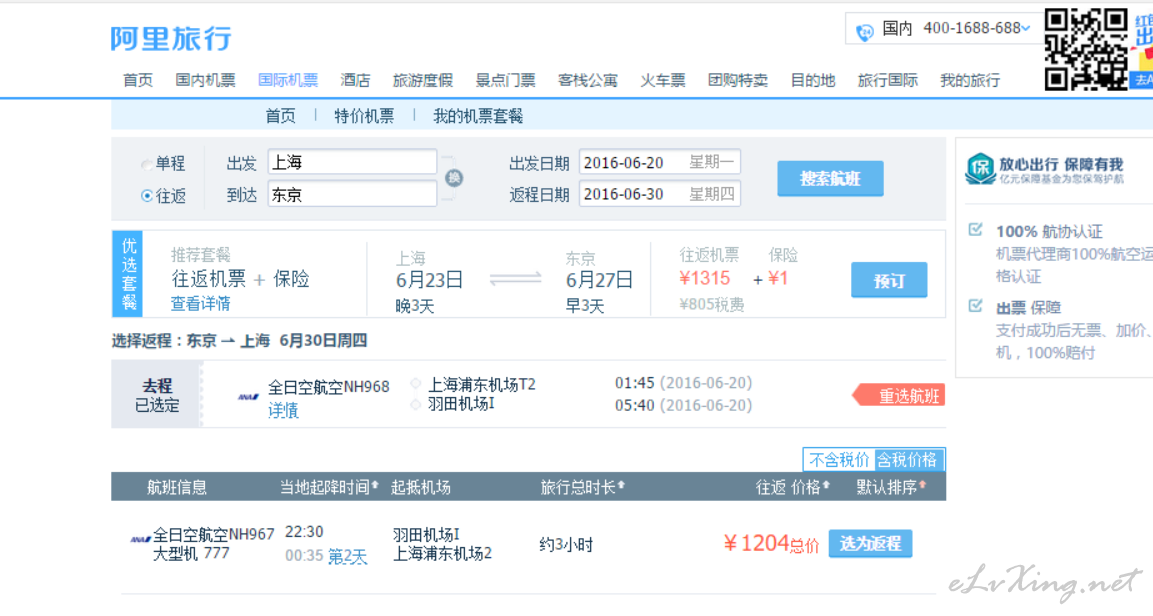Image resolution: width=1153 pixels, height=616 pixels.
Task: Click the ANA logo beside NH968
Action: pos(249,397)
